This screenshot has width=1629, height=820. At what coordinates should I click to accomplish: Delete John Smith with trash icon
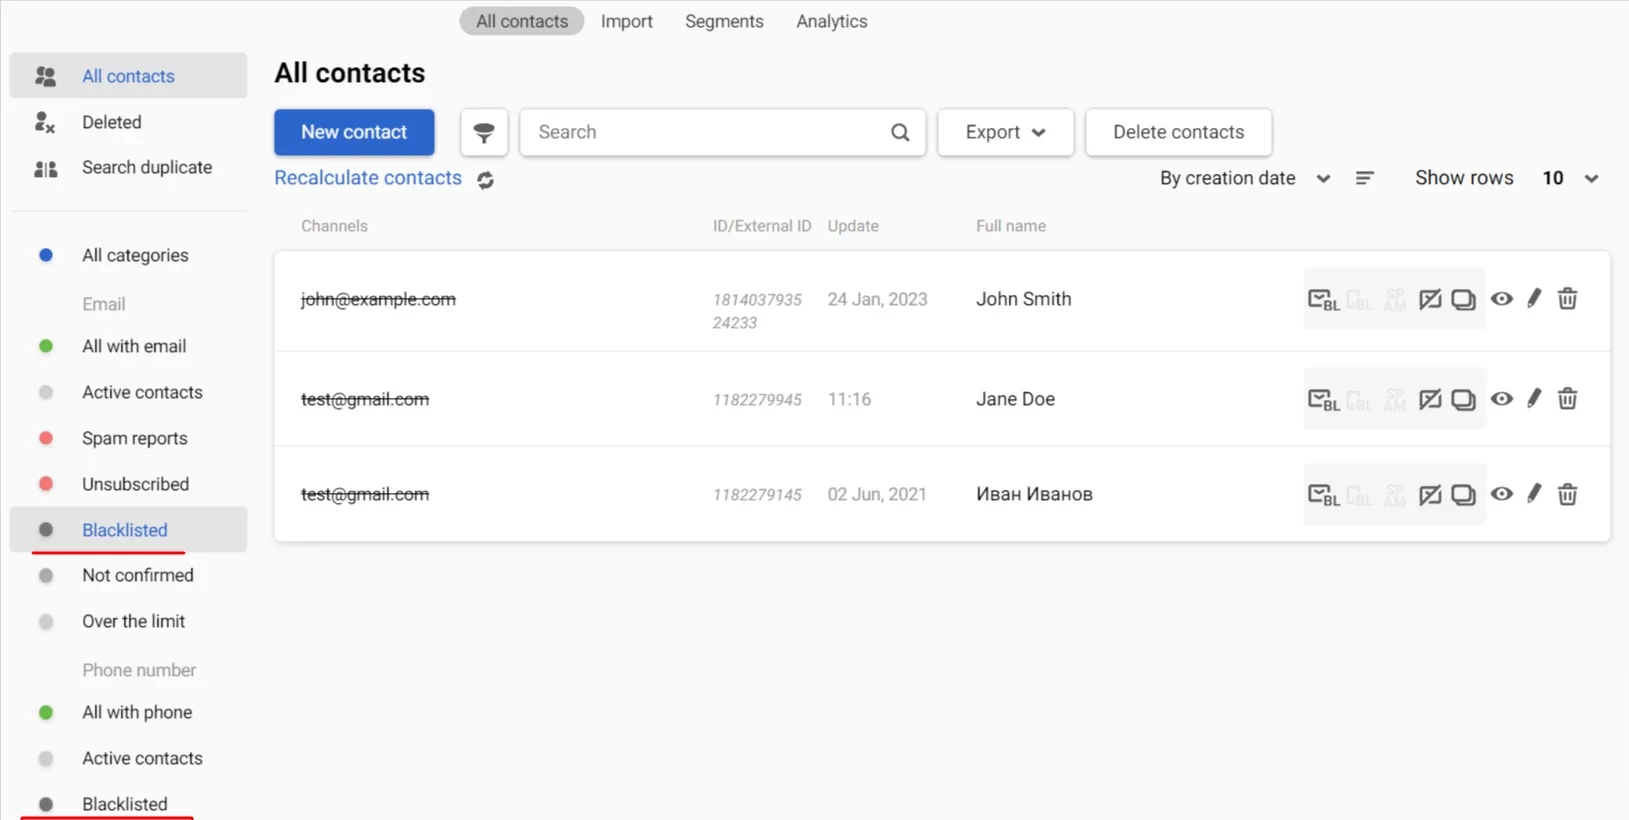point(1567,298)
